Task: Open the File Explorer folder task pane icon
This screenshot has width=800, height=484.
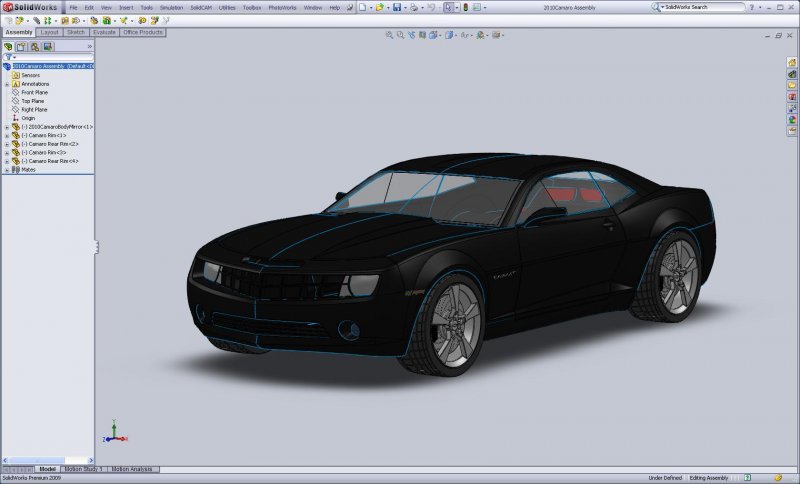Action: pyautogui.click(x=792, y=85)
